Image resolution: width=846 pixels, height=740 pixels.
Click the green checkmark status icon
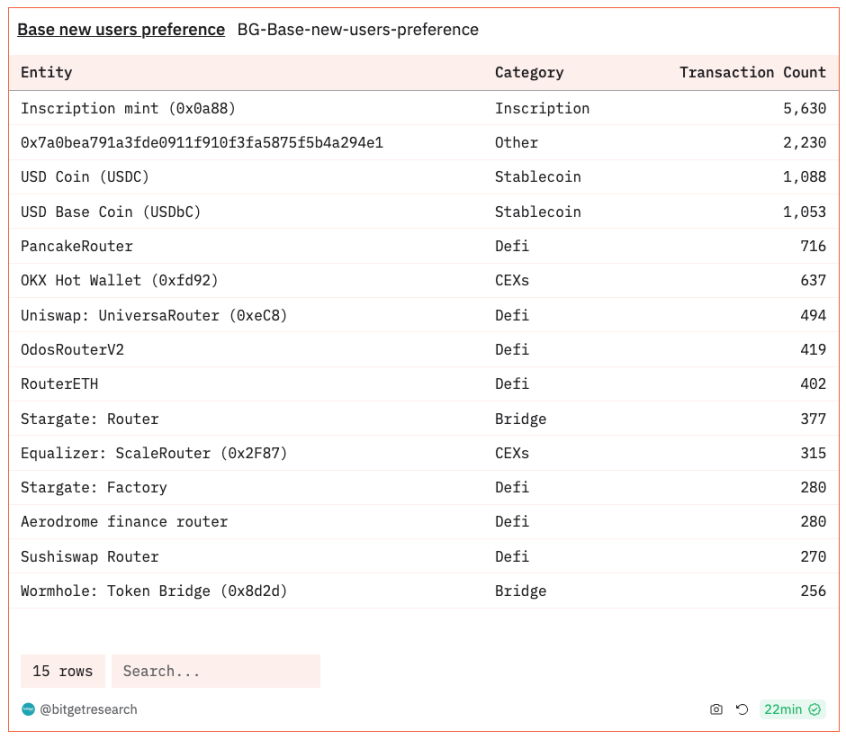815,710
